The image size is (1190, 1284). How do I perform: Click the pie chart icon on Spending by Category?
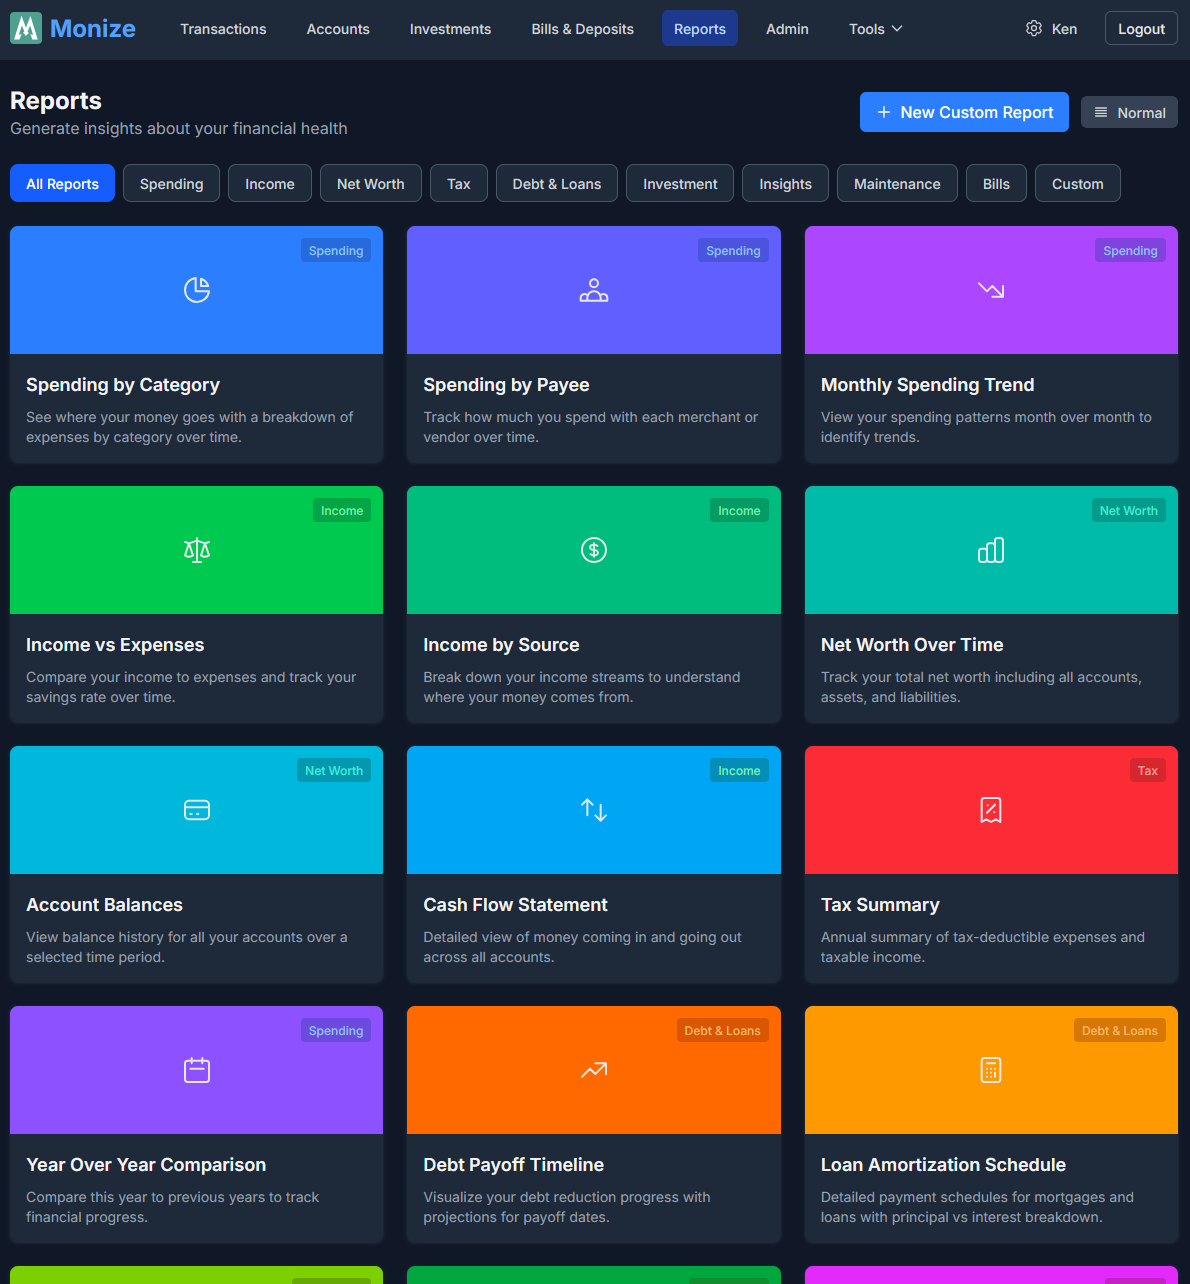click(197, 290)
